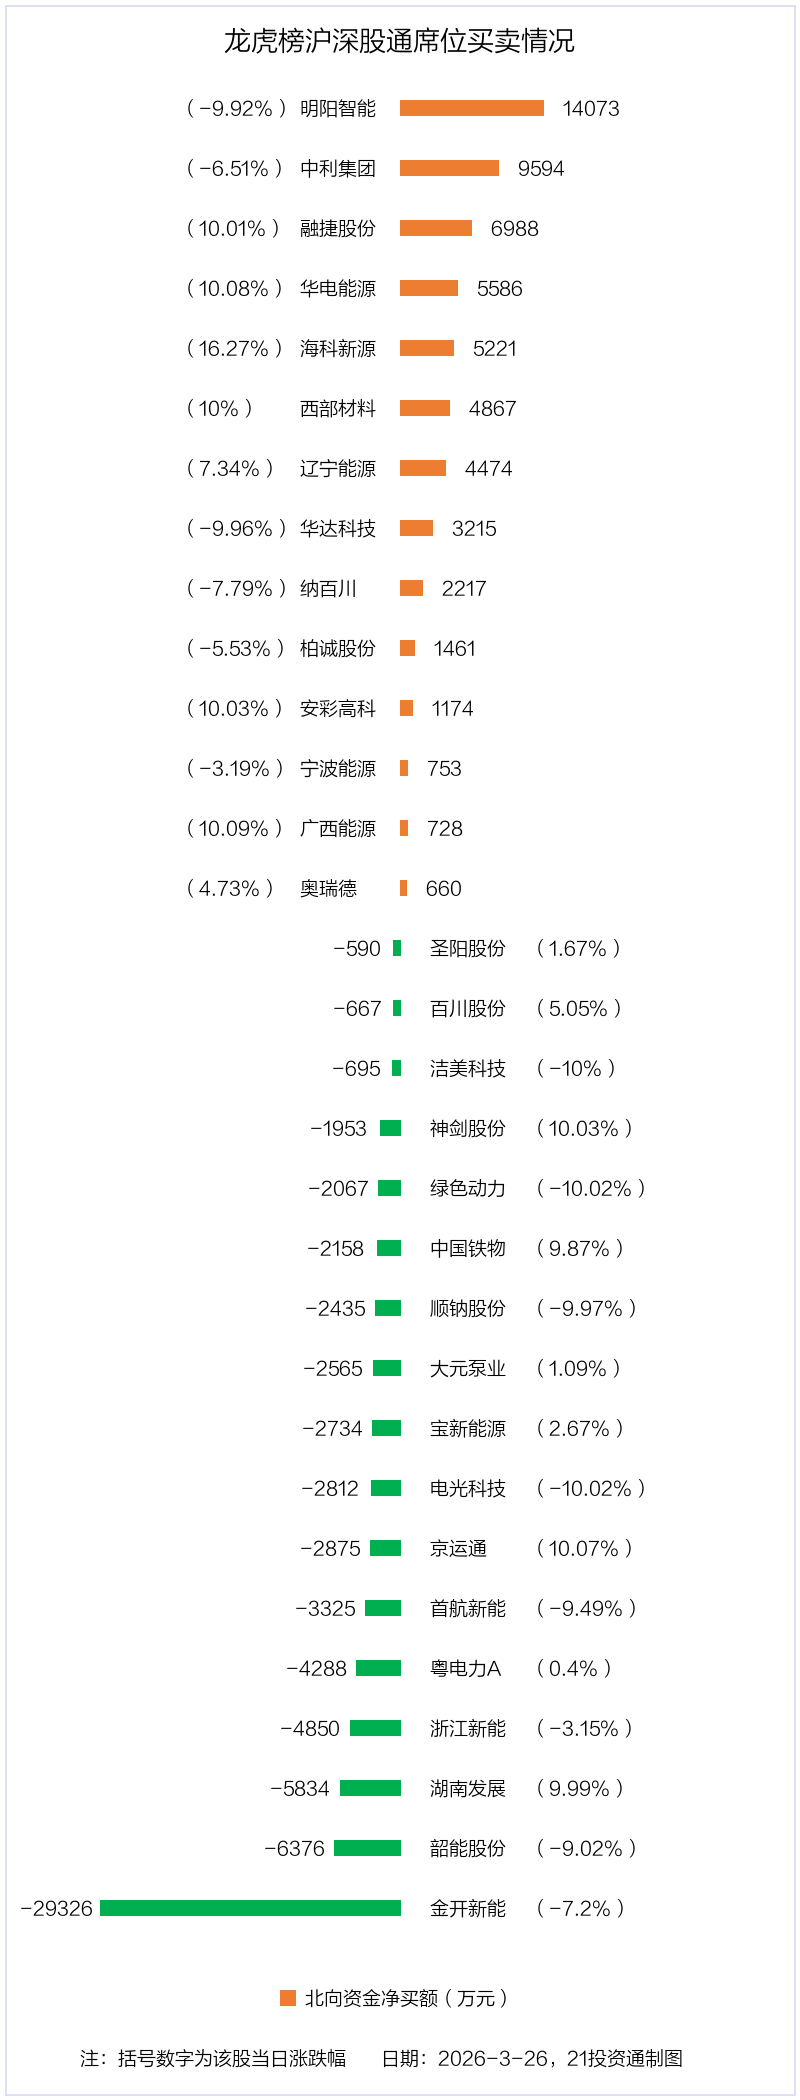Click the green bar for 韶能股份
The width and height of the screenshot is (800, 2100).
pyautogui.click(x=367, y=1848)
